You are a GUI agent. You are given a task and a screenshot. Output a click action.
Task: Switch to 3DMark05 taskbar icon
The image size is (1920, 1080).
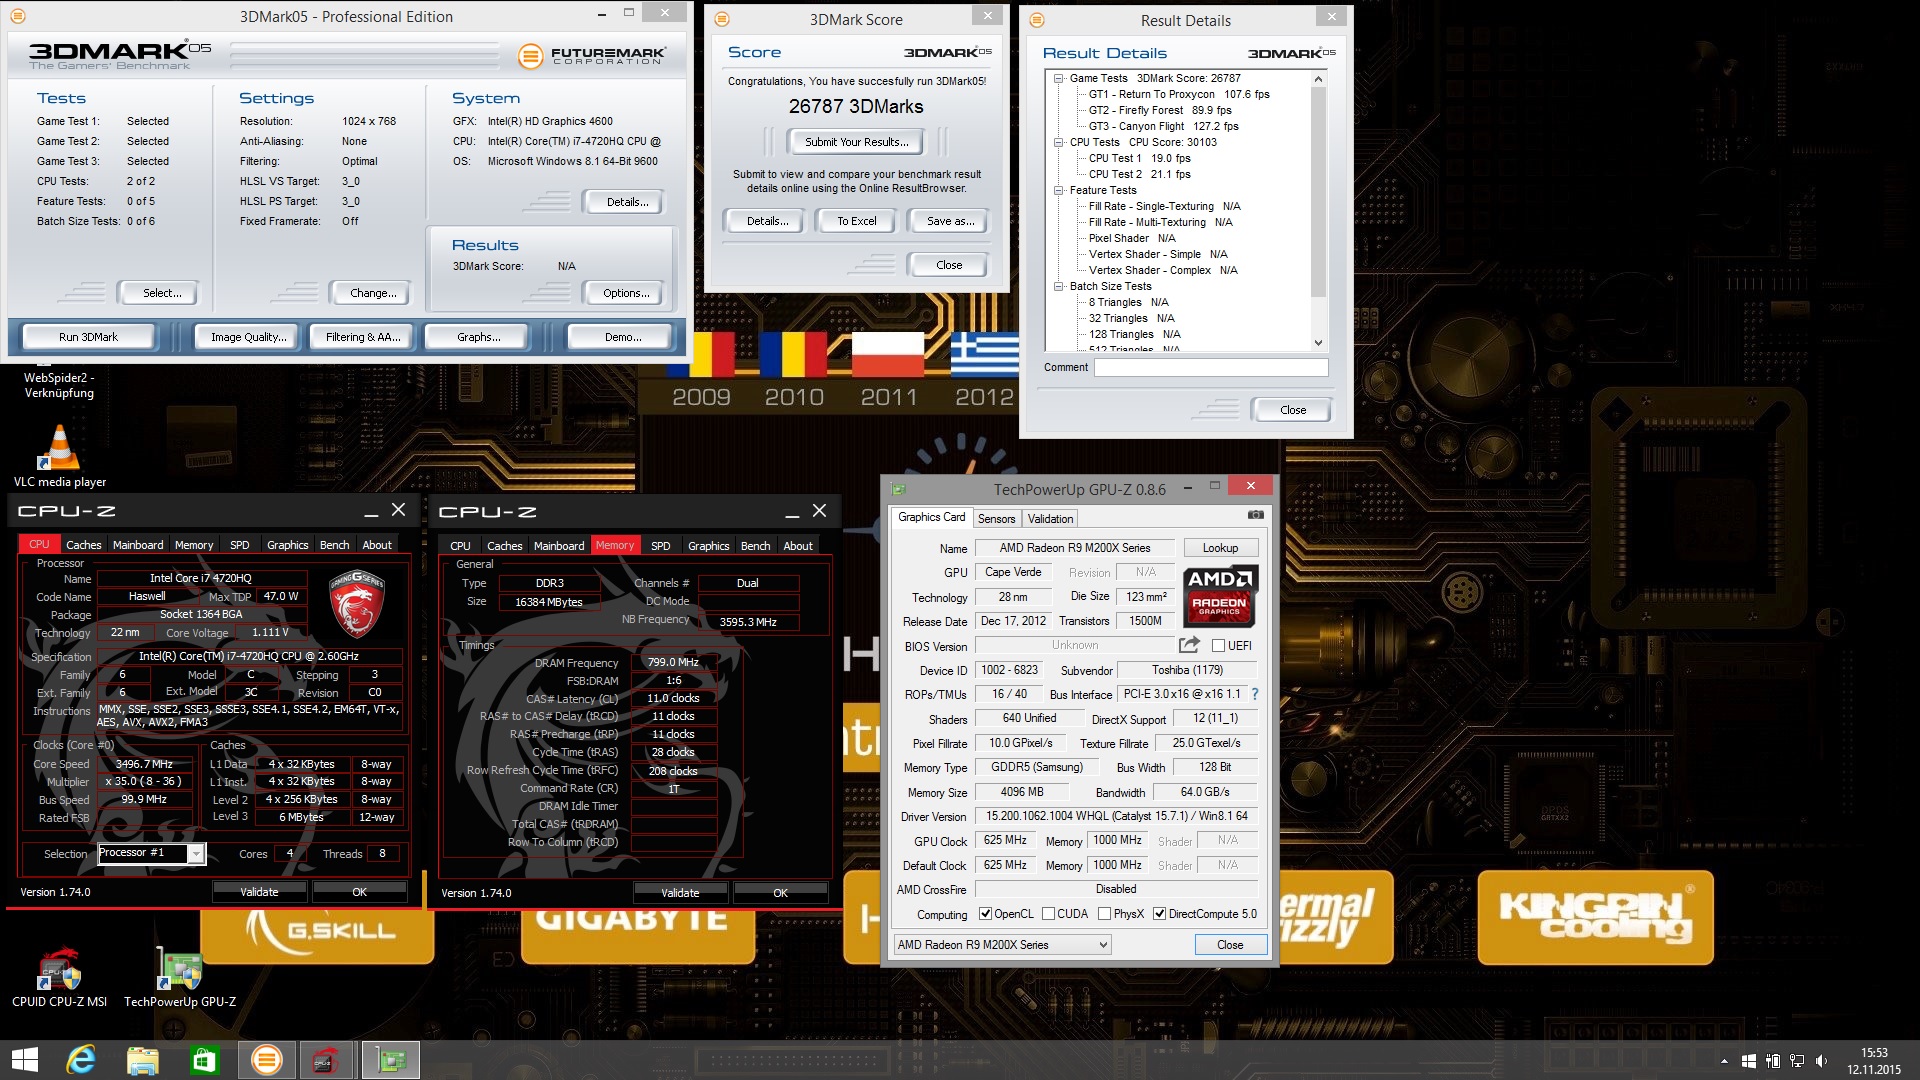(266, 1060)
